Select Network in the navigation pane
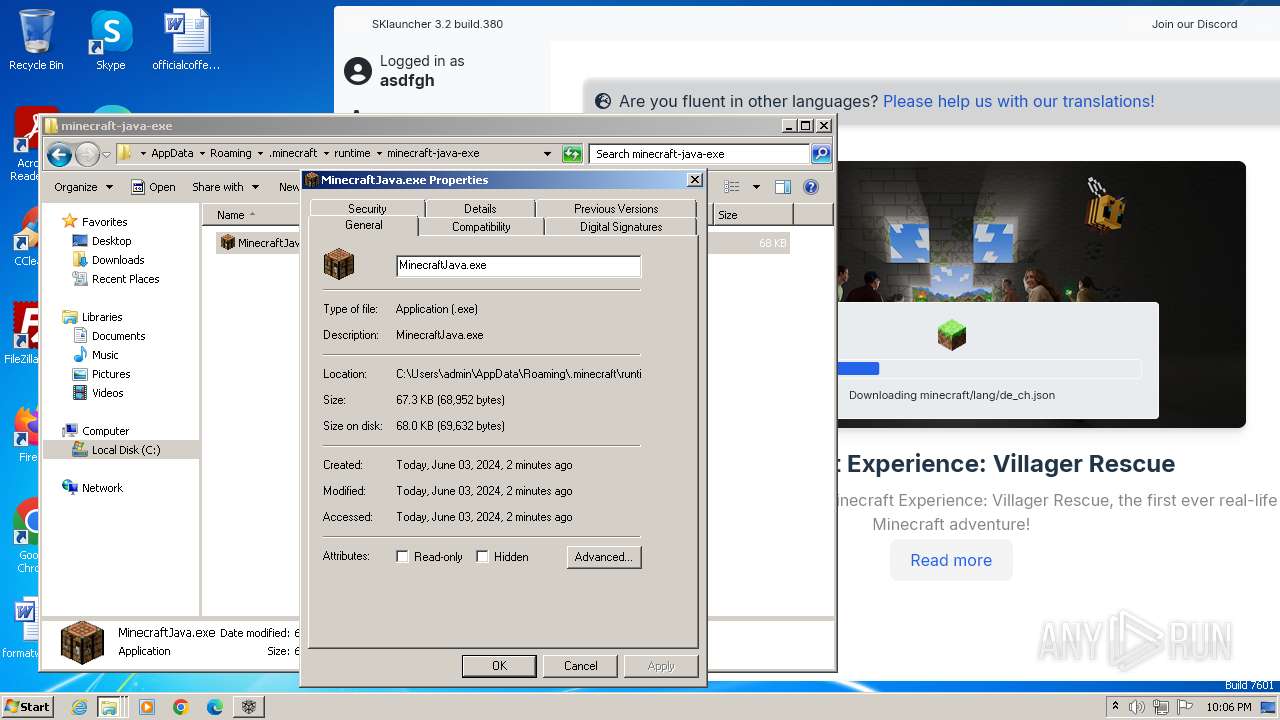This screenshot has width=1280, height=720. [102, 488]
